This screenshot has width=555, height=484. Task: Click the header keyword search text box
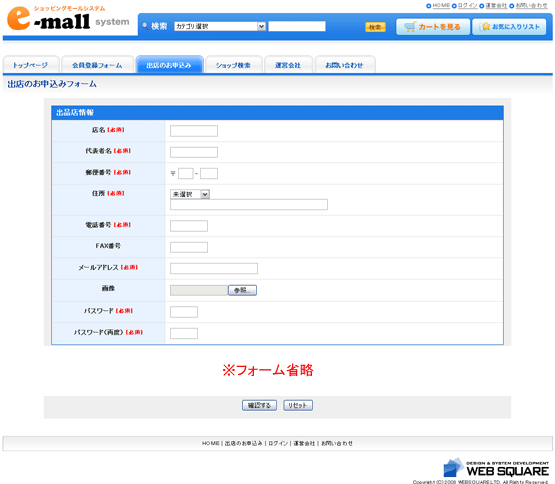point(297,26)
